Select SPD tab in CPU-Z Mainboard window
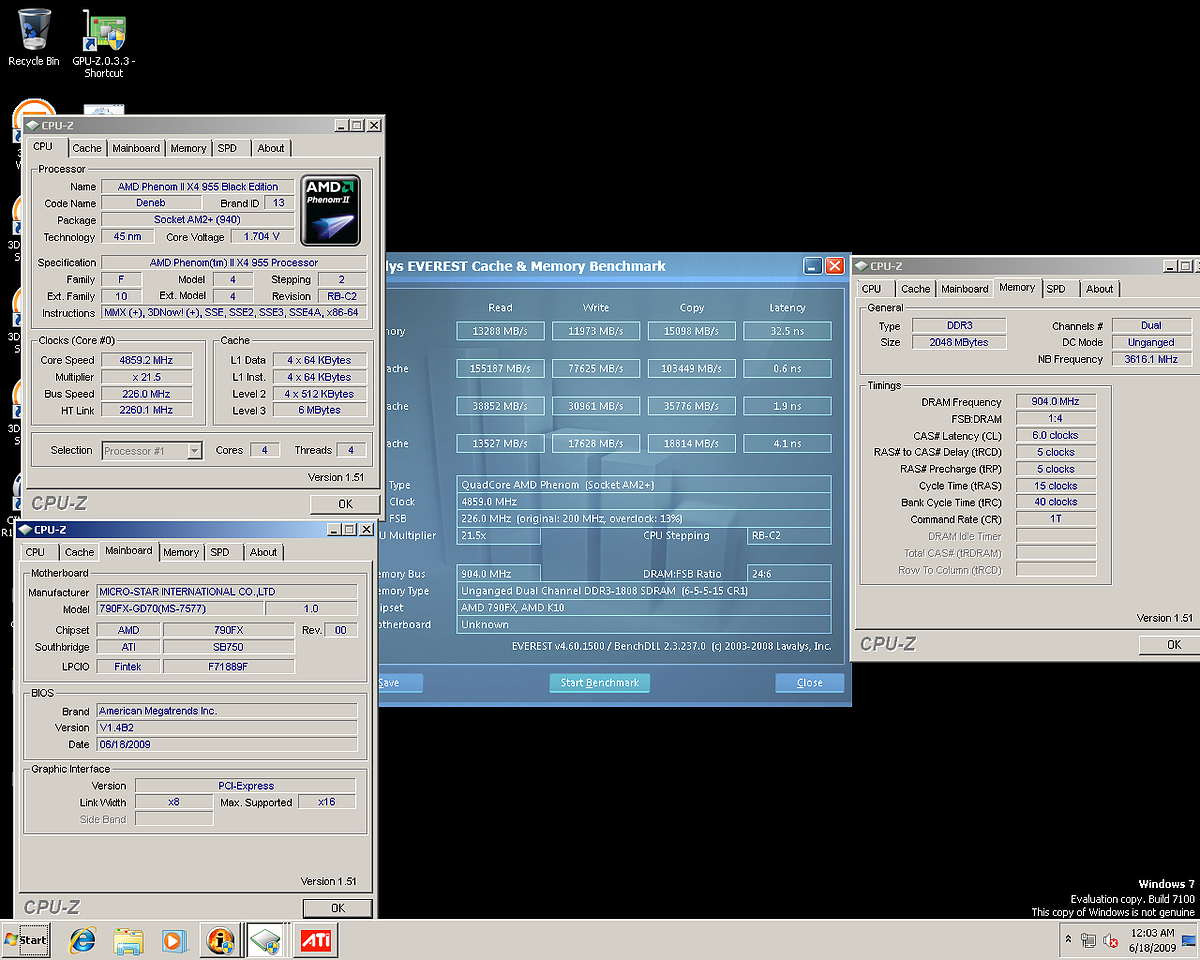This screenshot has width=1200, height=960. point(220,552)
